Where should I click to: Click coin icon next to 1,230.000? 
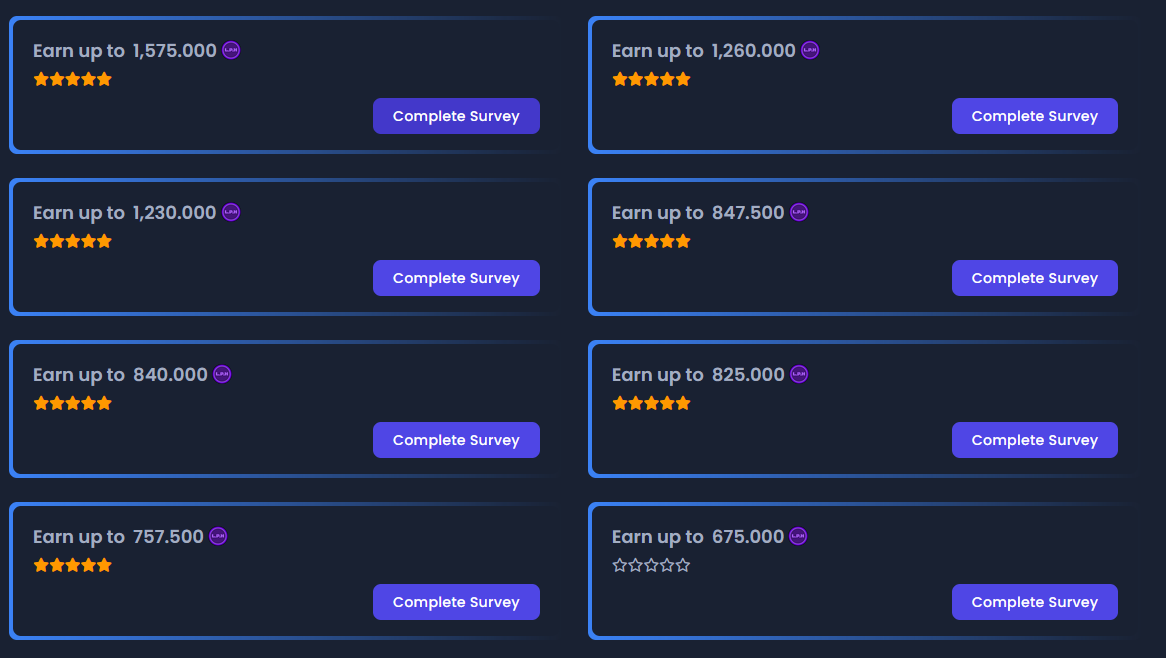231,212
